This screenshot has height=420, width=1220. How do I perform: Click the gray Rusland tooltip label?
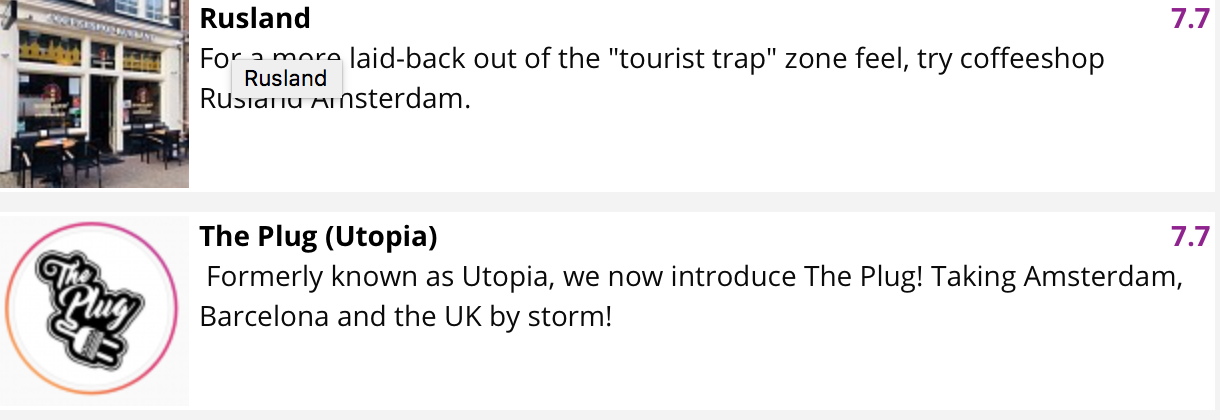pyautogui.click(x=286, y=78)
